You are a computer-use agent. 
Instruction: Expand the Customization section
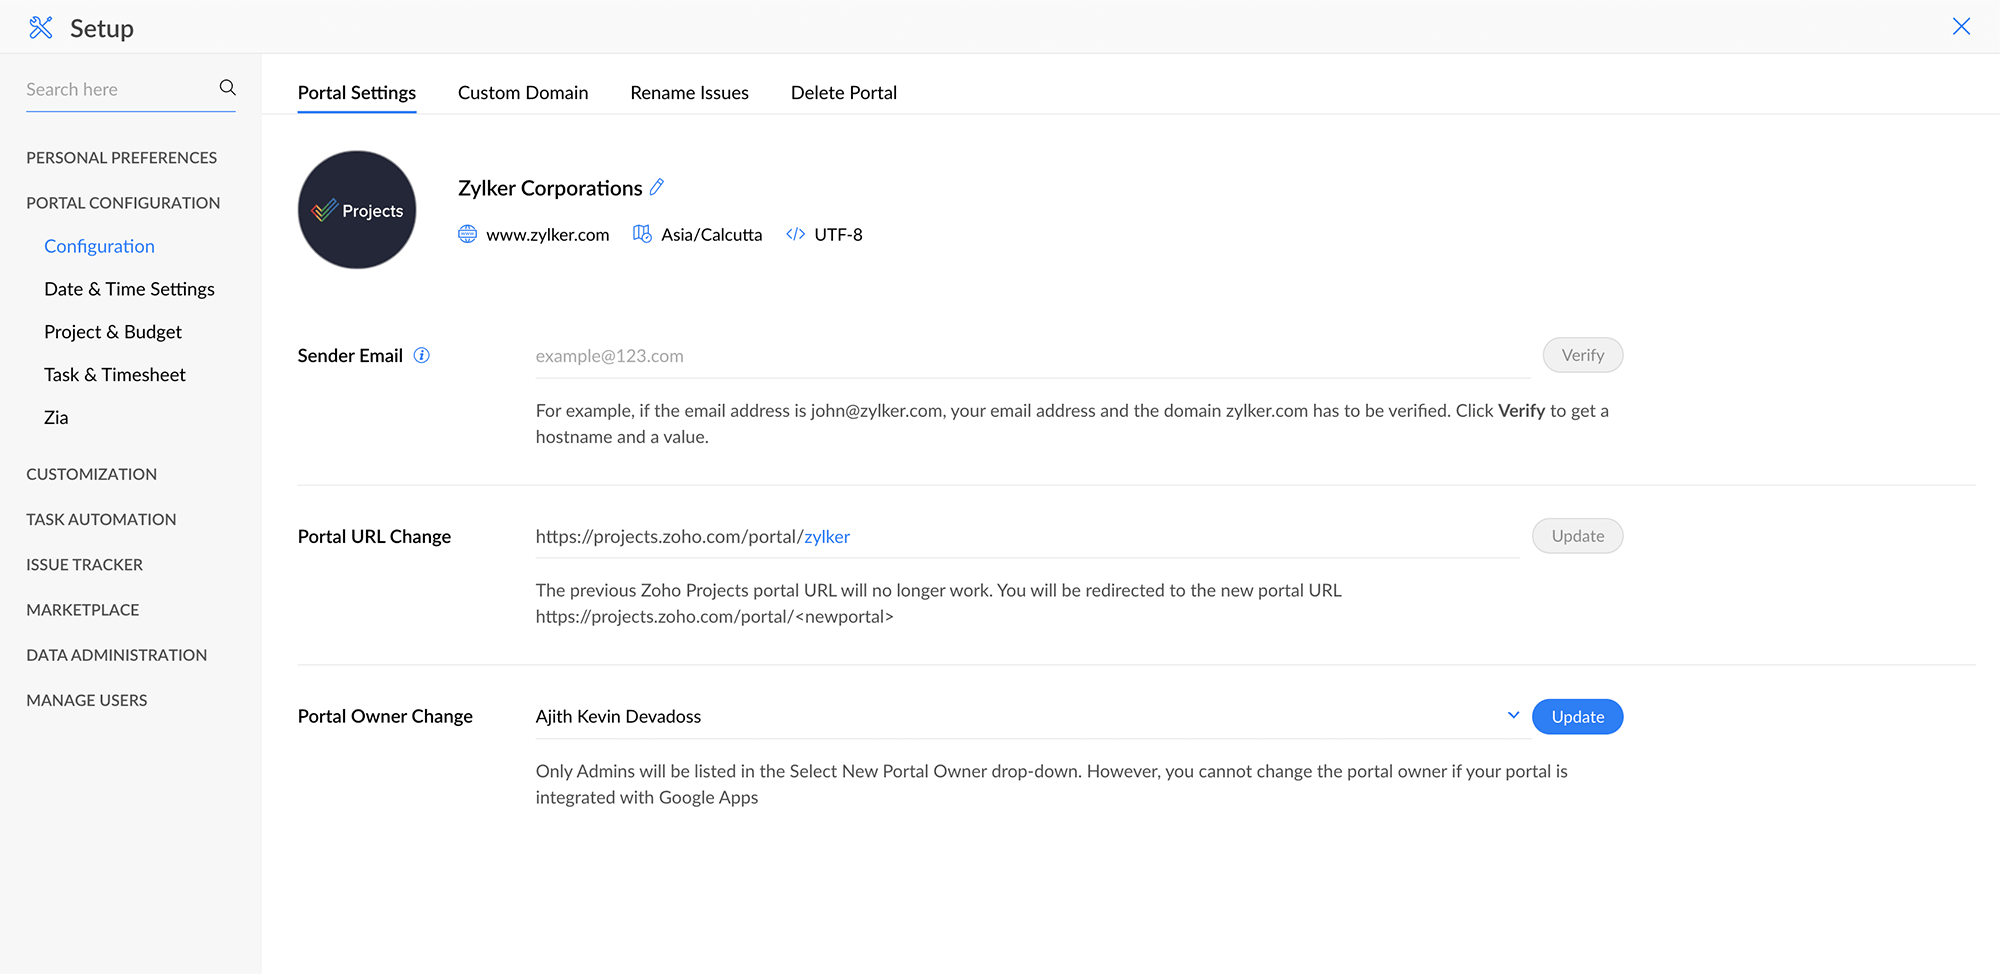pos(92,474)
